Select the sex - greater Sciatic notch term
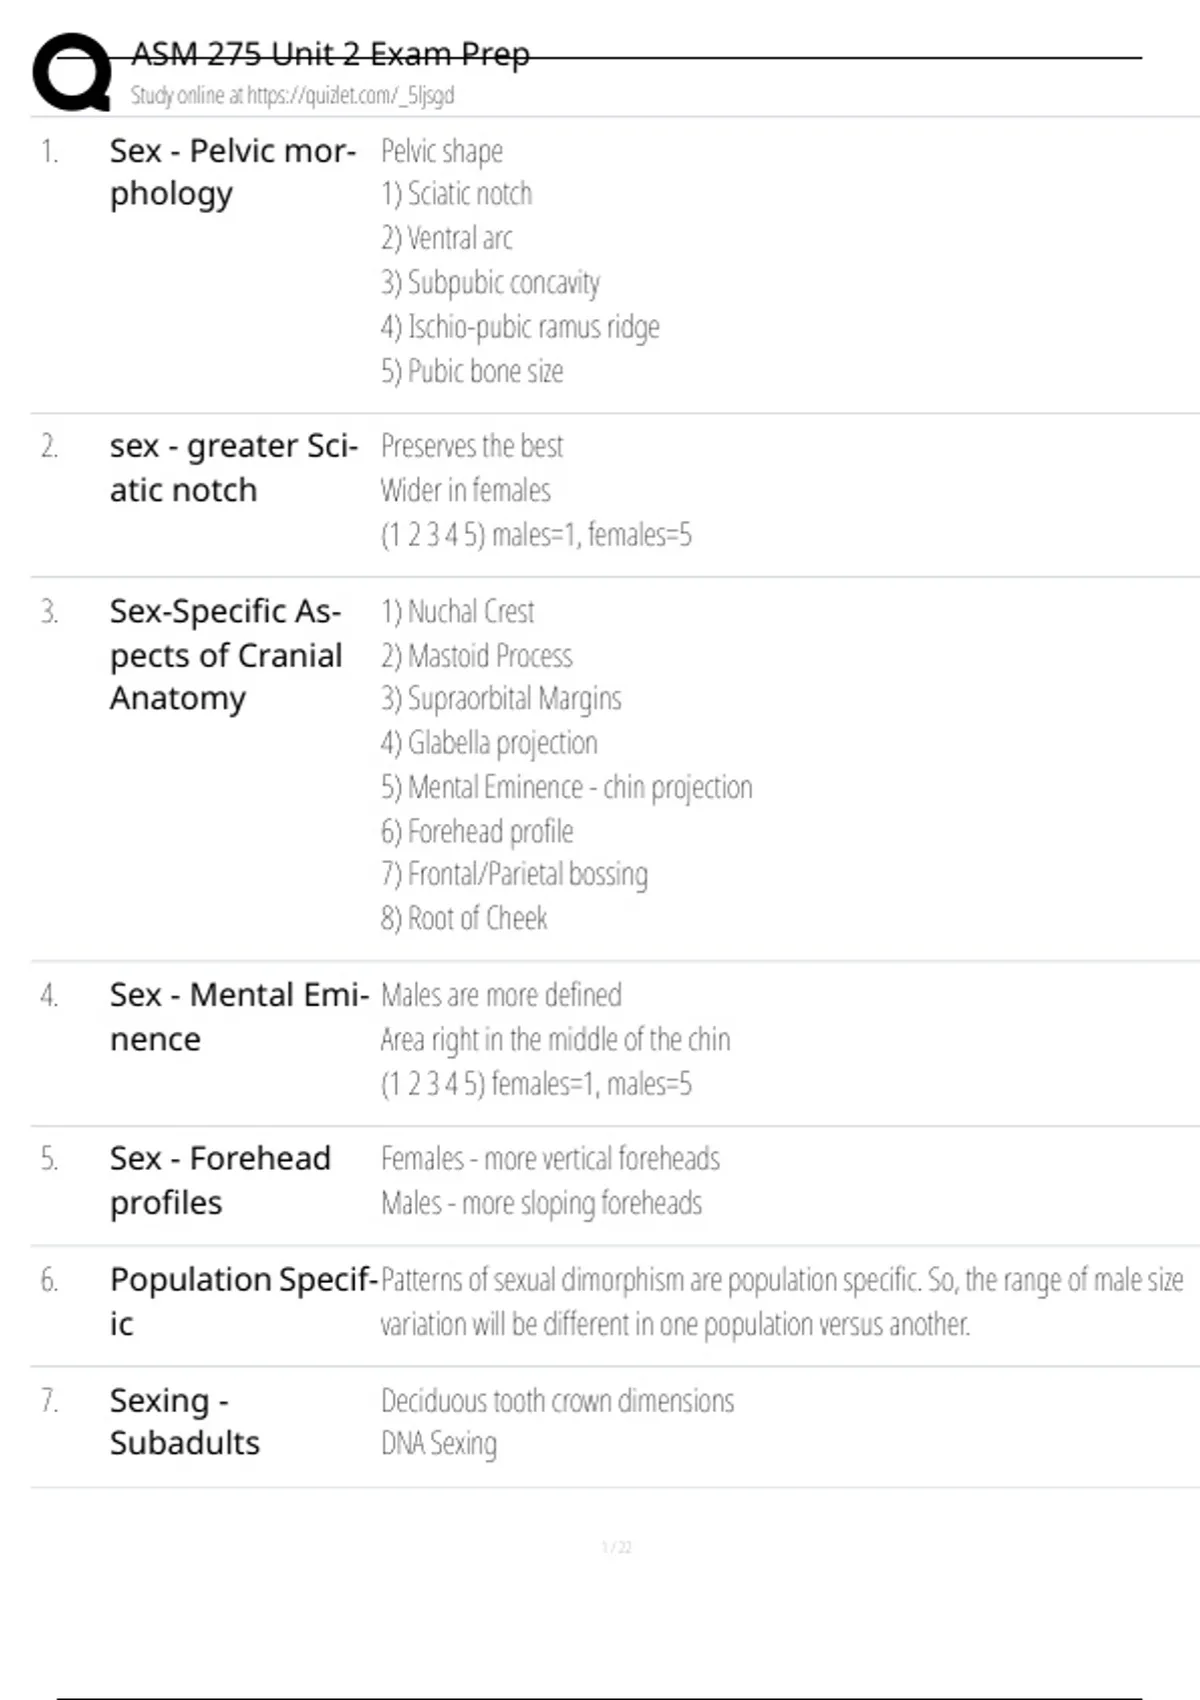1200x1700 pixels. click(x=234, y=468)
